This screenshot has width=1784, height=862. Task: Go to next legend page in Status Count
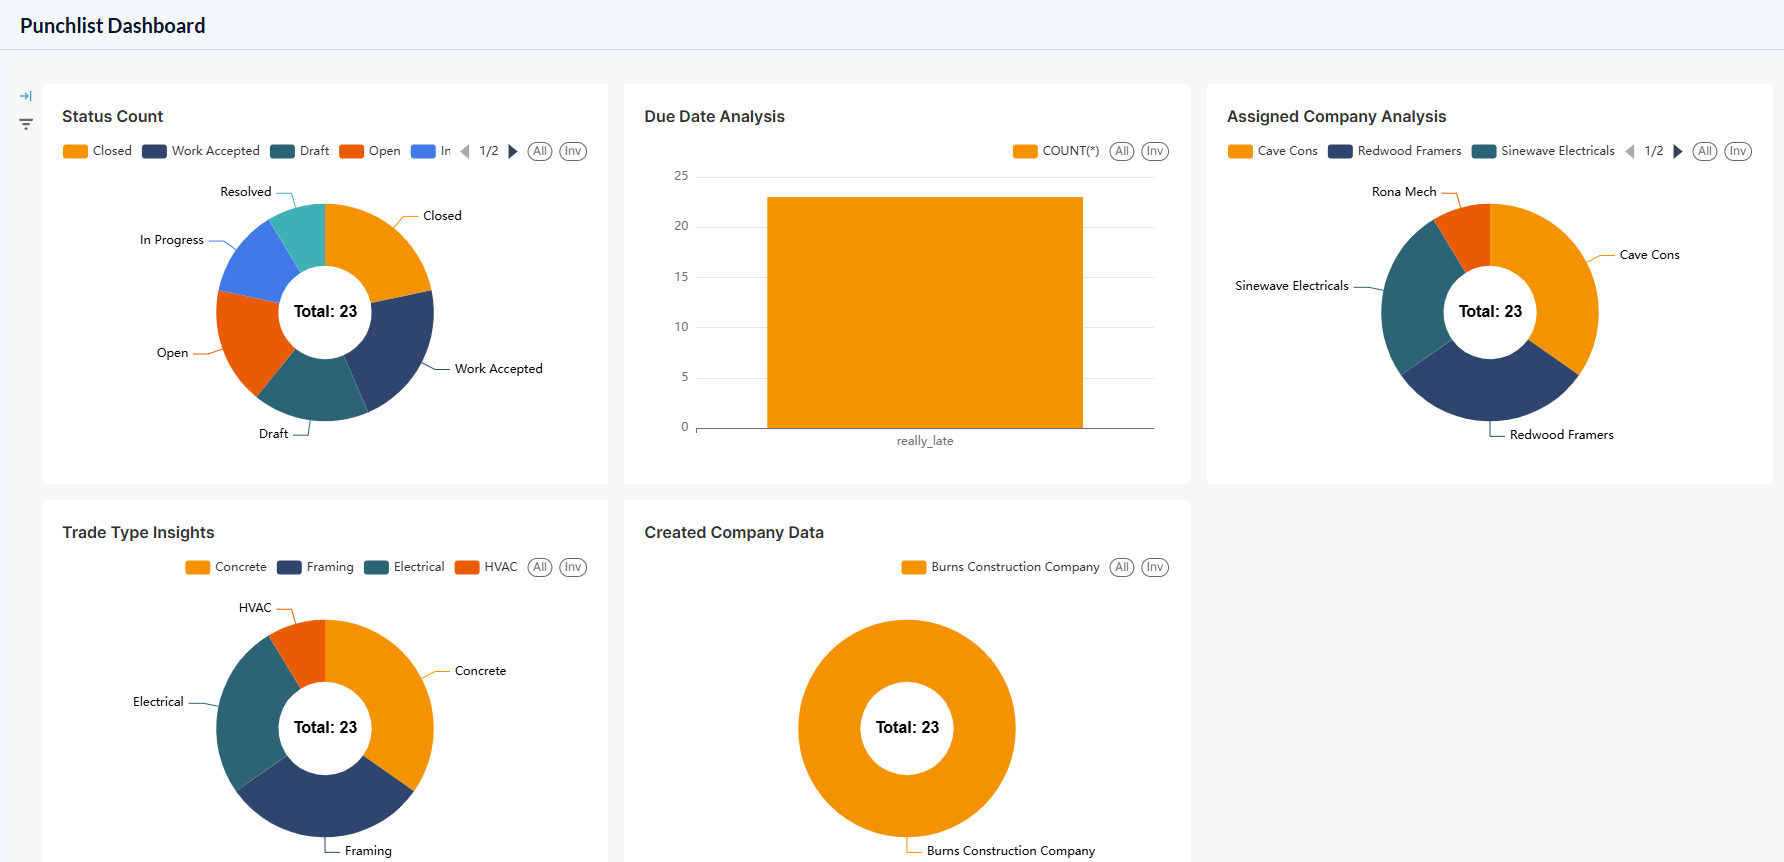coord(513,151)
